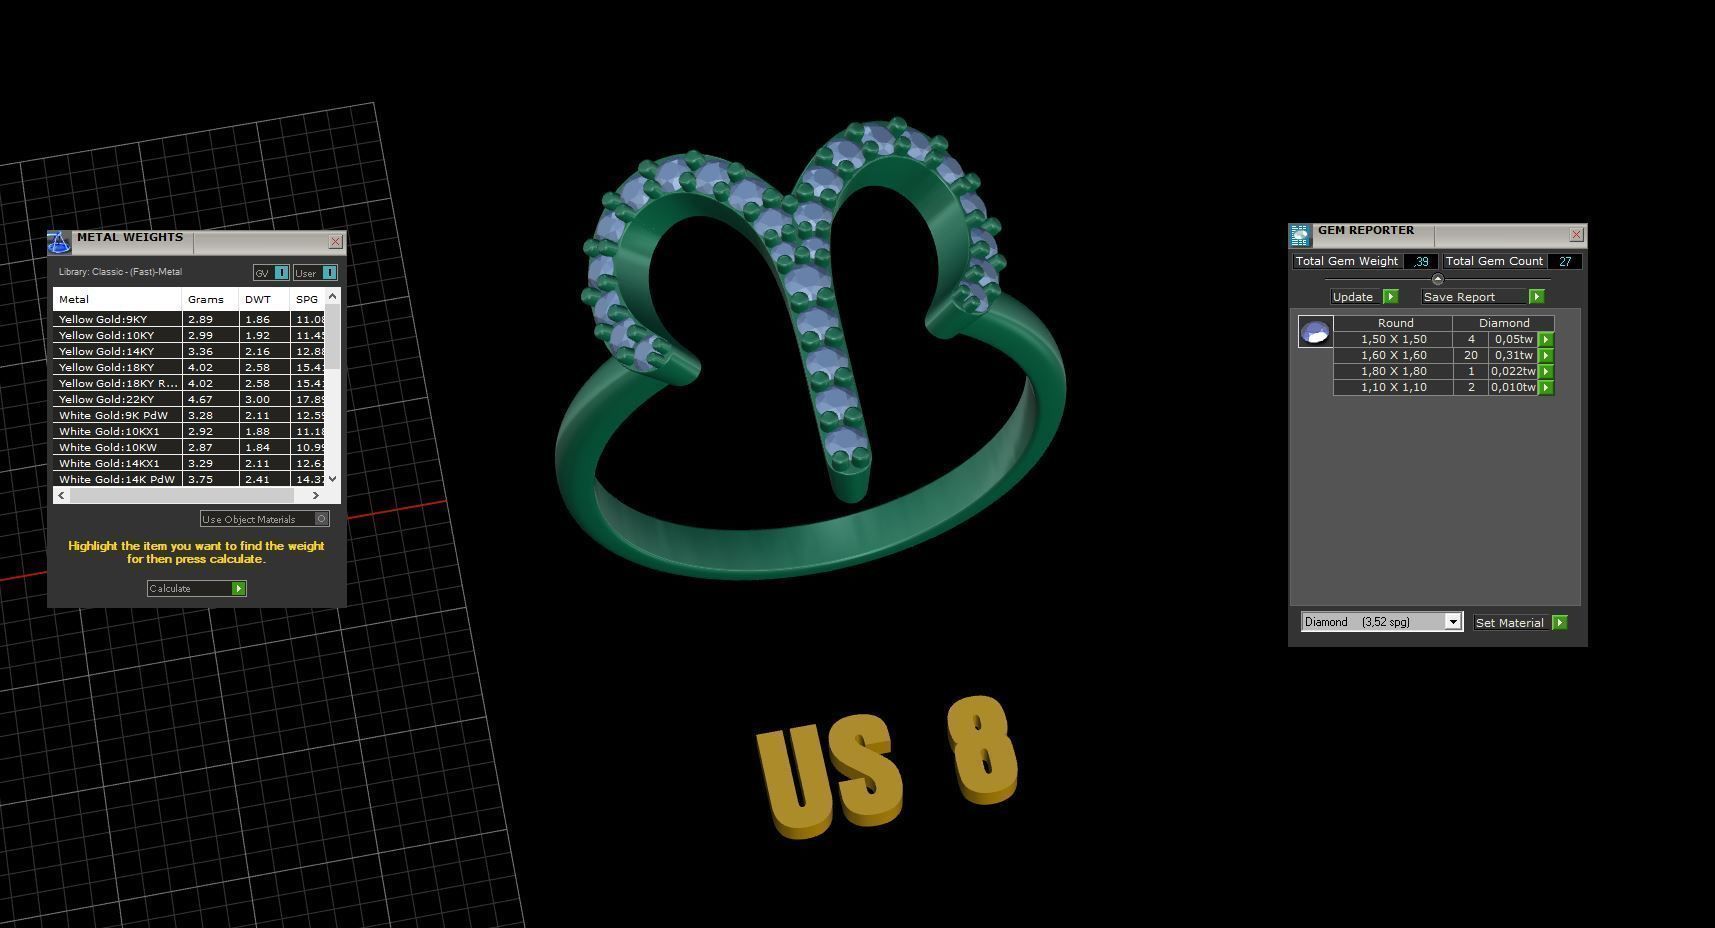This screenshot has width=1715, height=928.
Task: Click the Grams column header
Action: [x=210, y=299]
